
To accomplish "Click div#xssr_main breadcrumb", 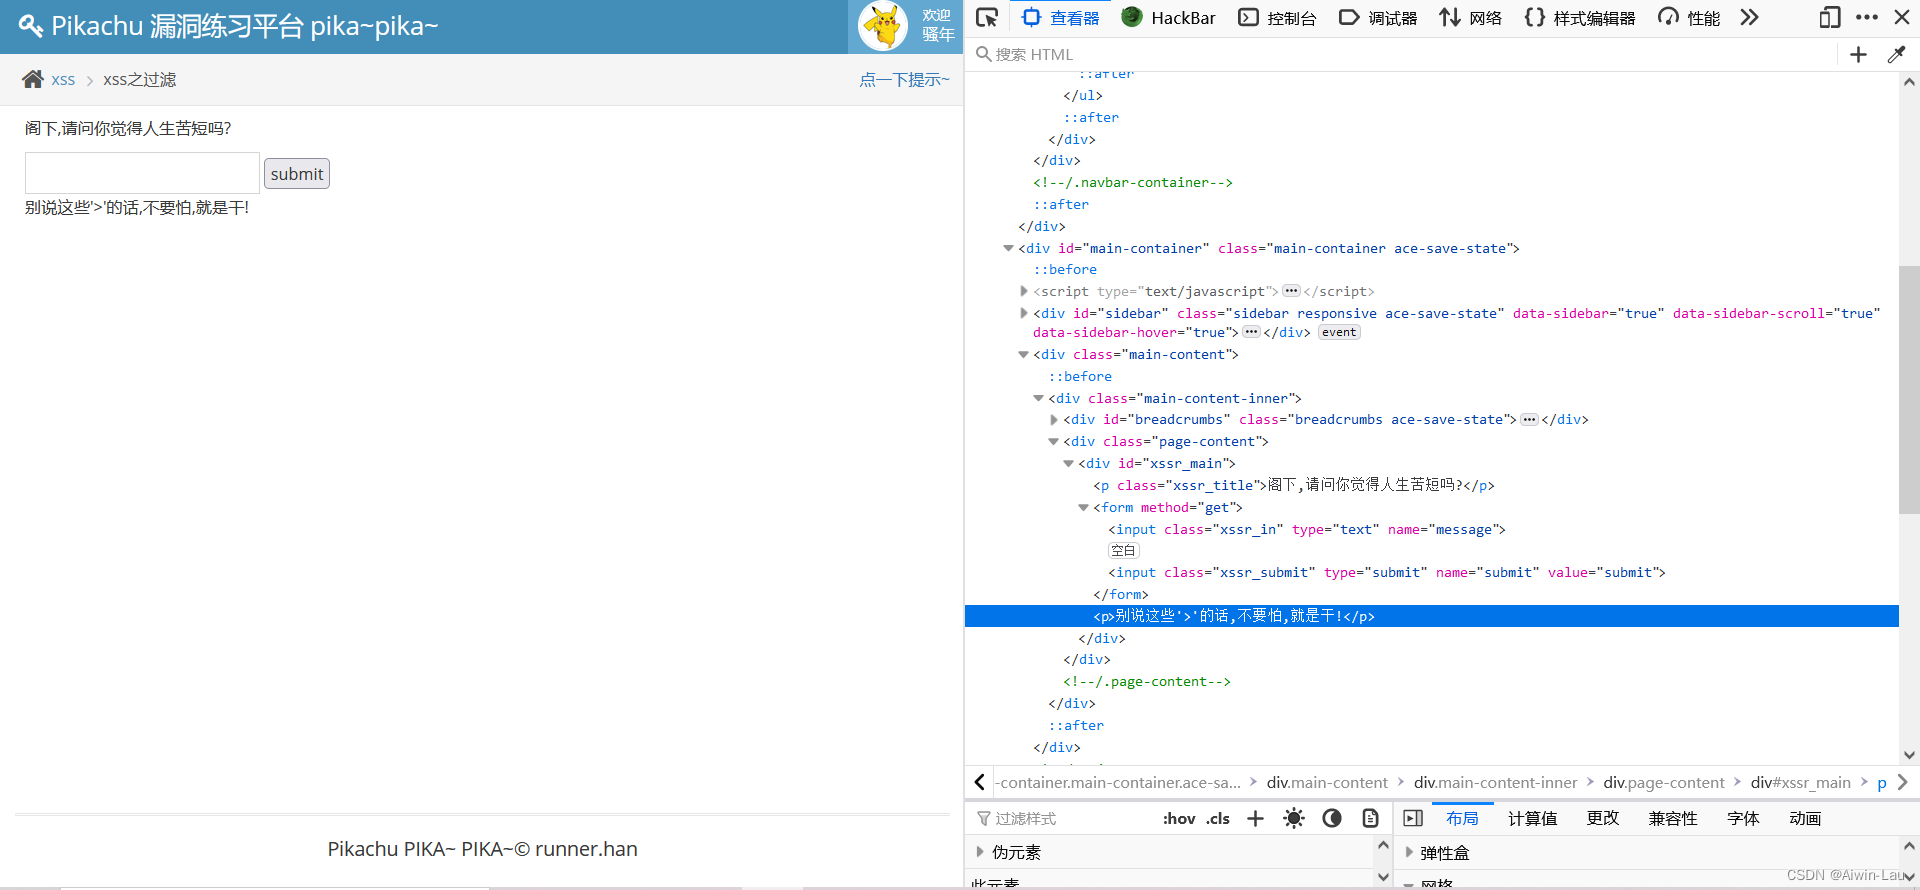I will (1800, 782).
